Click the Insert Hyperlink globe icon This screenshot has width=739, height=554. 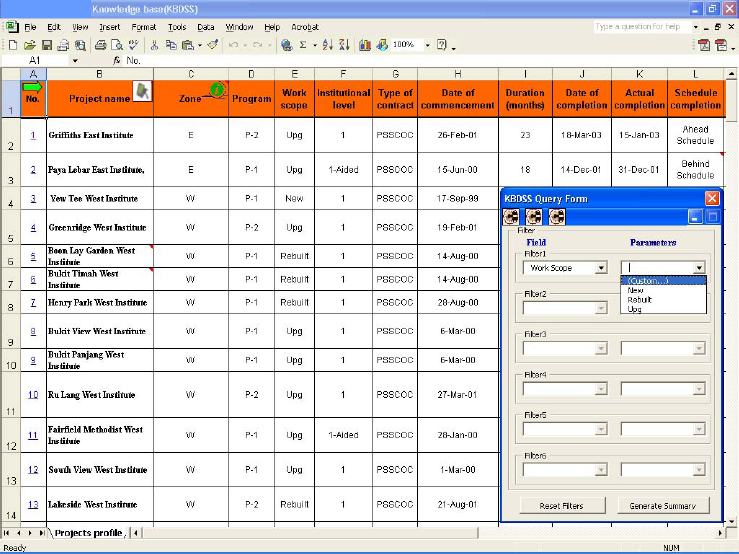286,45
